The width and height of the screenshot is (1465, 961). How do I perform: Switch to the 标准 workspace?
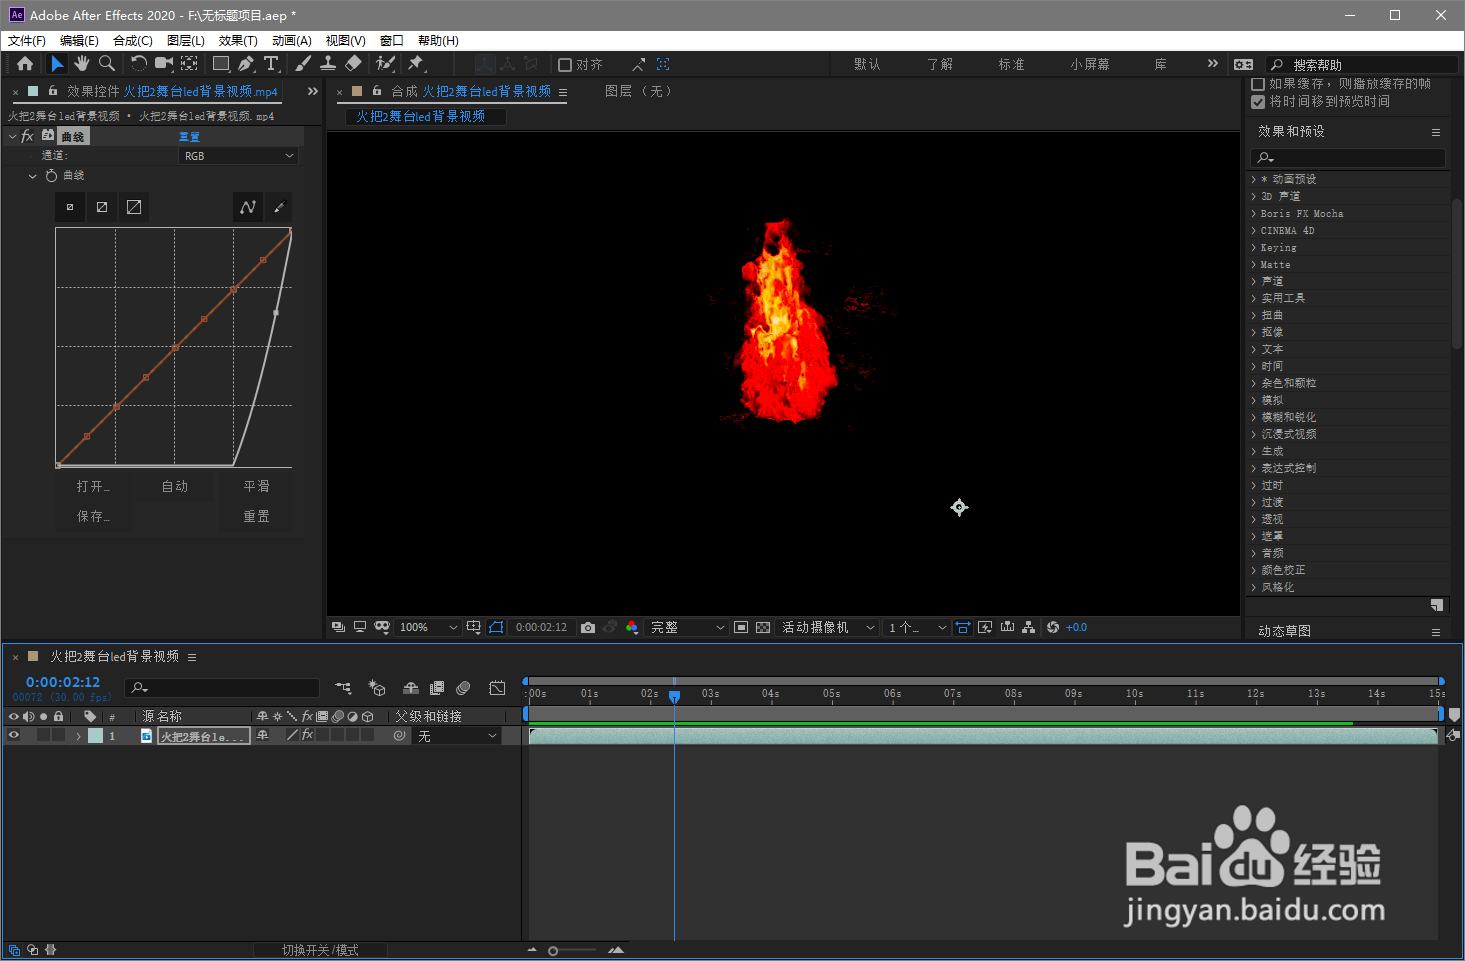(x=1011, y=64)
